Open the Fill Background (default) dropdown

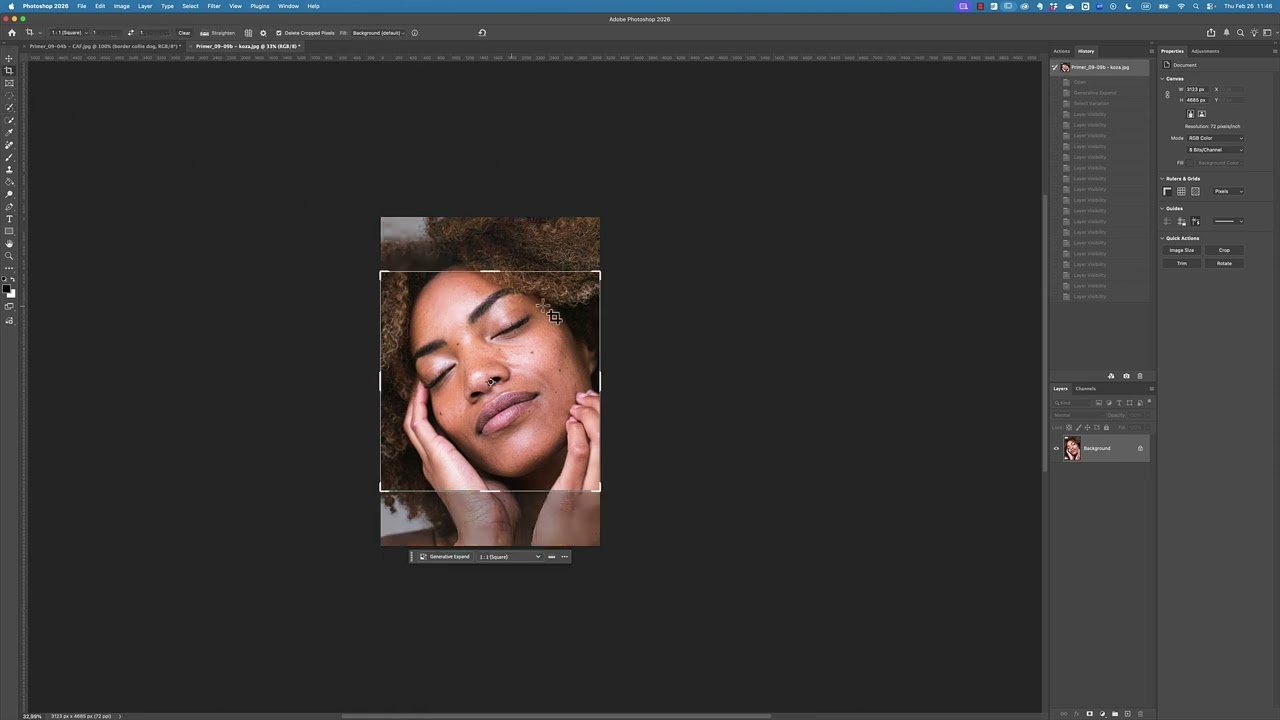coord(378,33)
